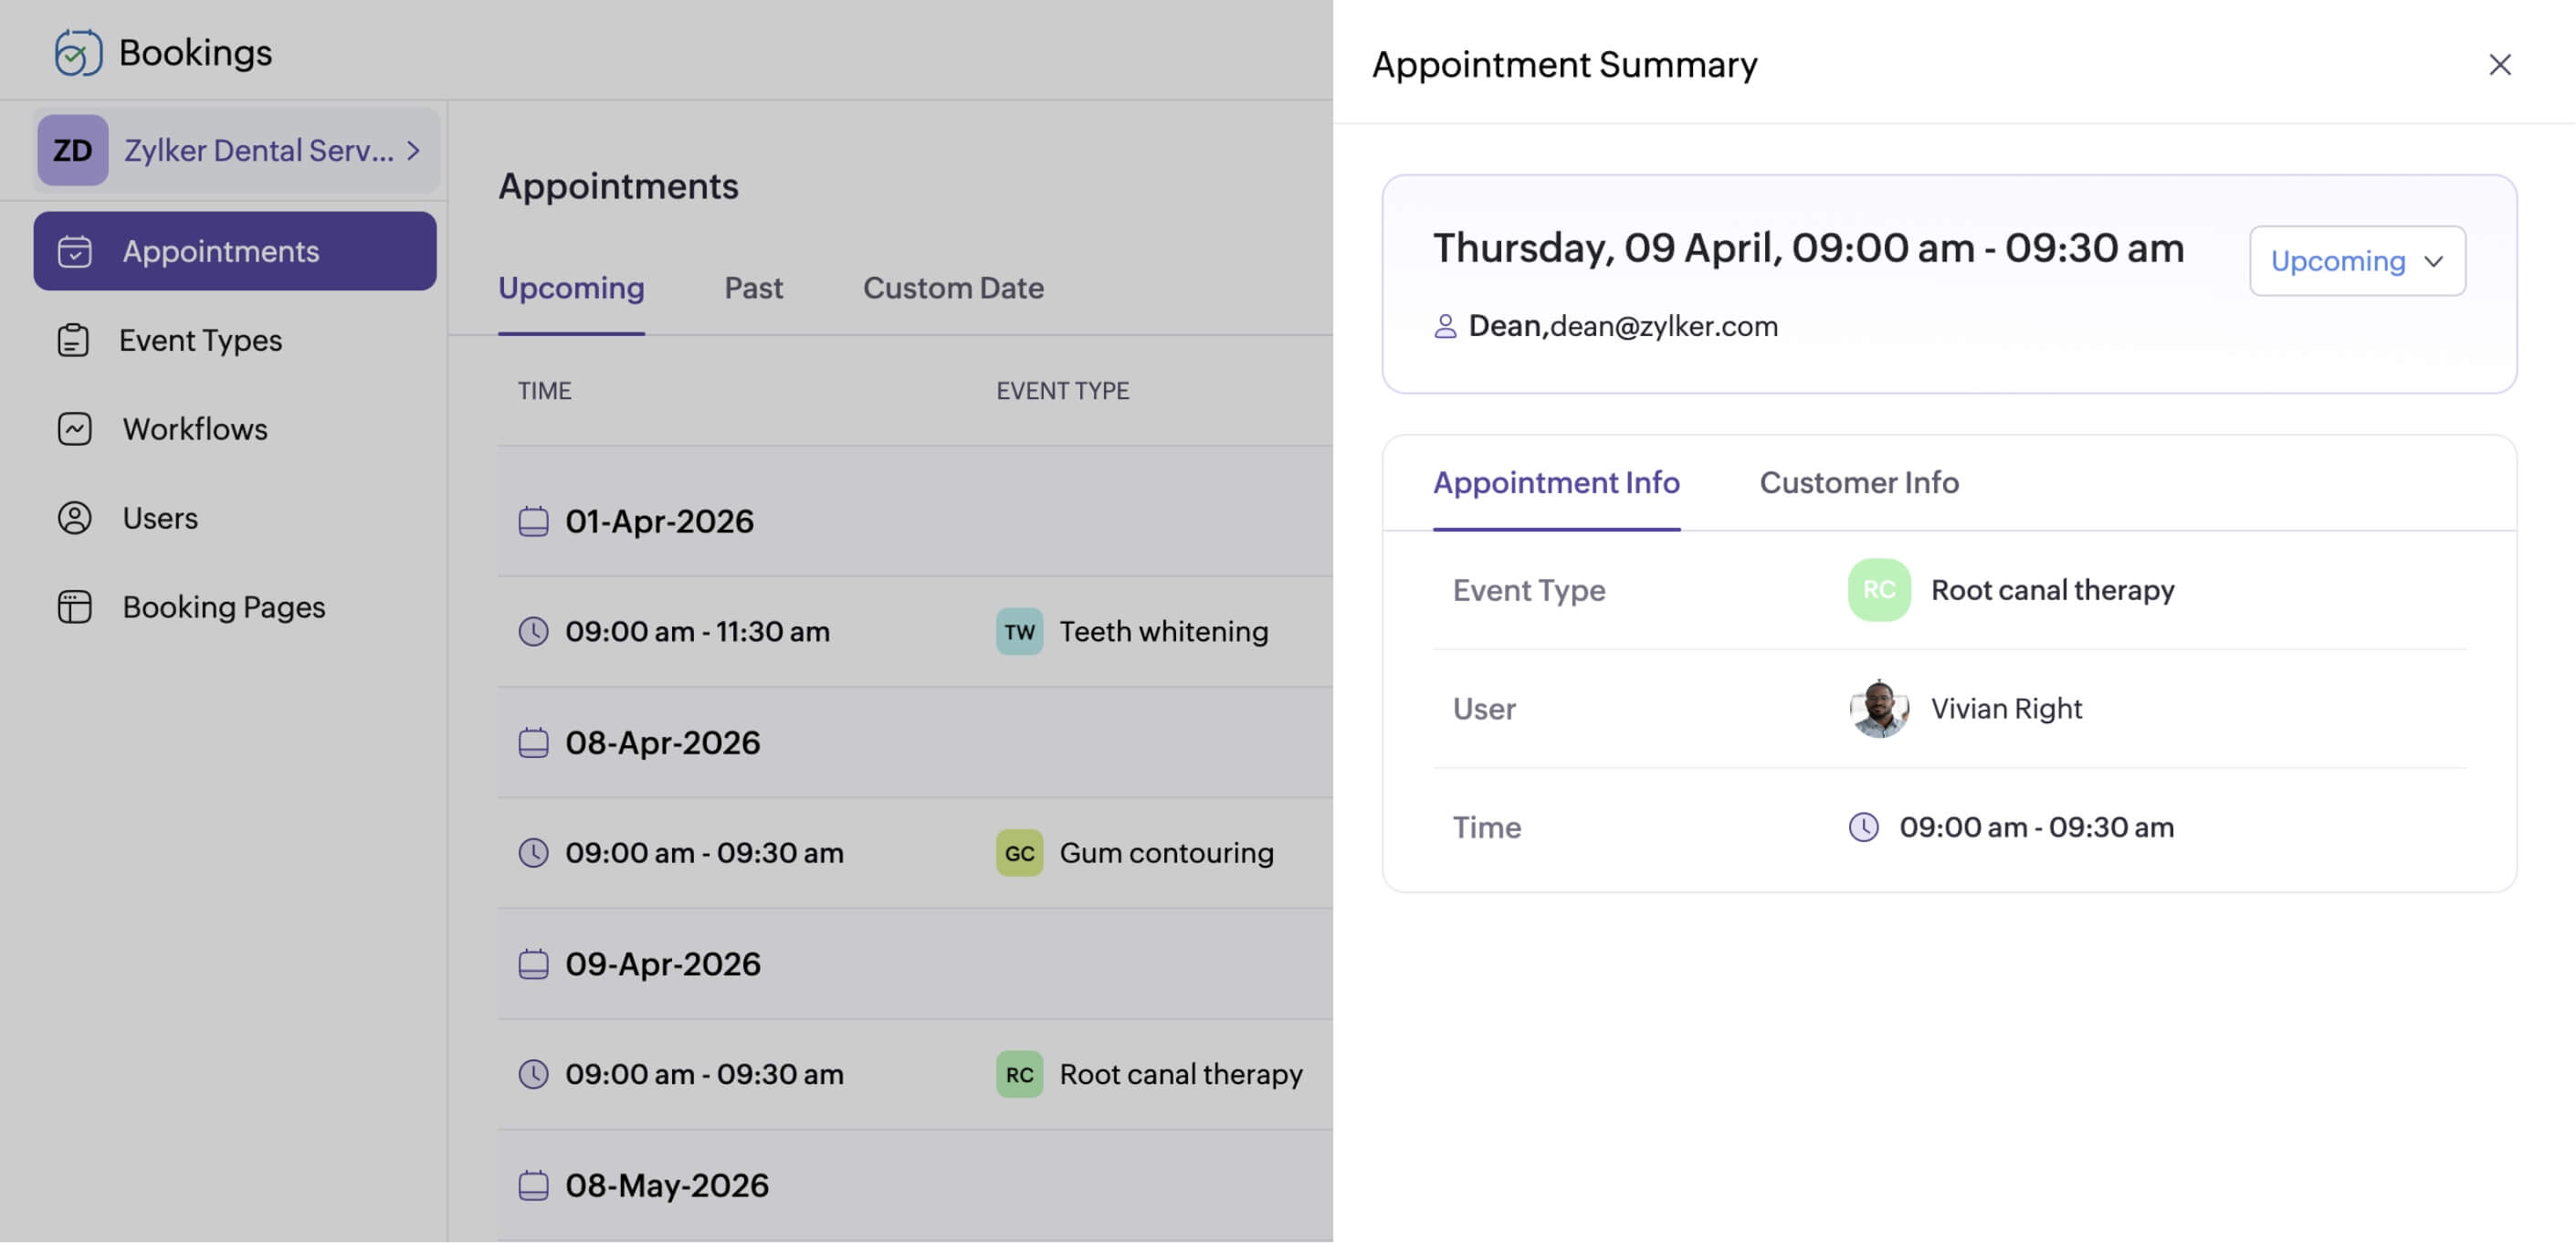The width and height of the screenshot is (2576, 1243).
Task: Select the Custom Date view
Action: pyautogui.click(x=952, y=288)
